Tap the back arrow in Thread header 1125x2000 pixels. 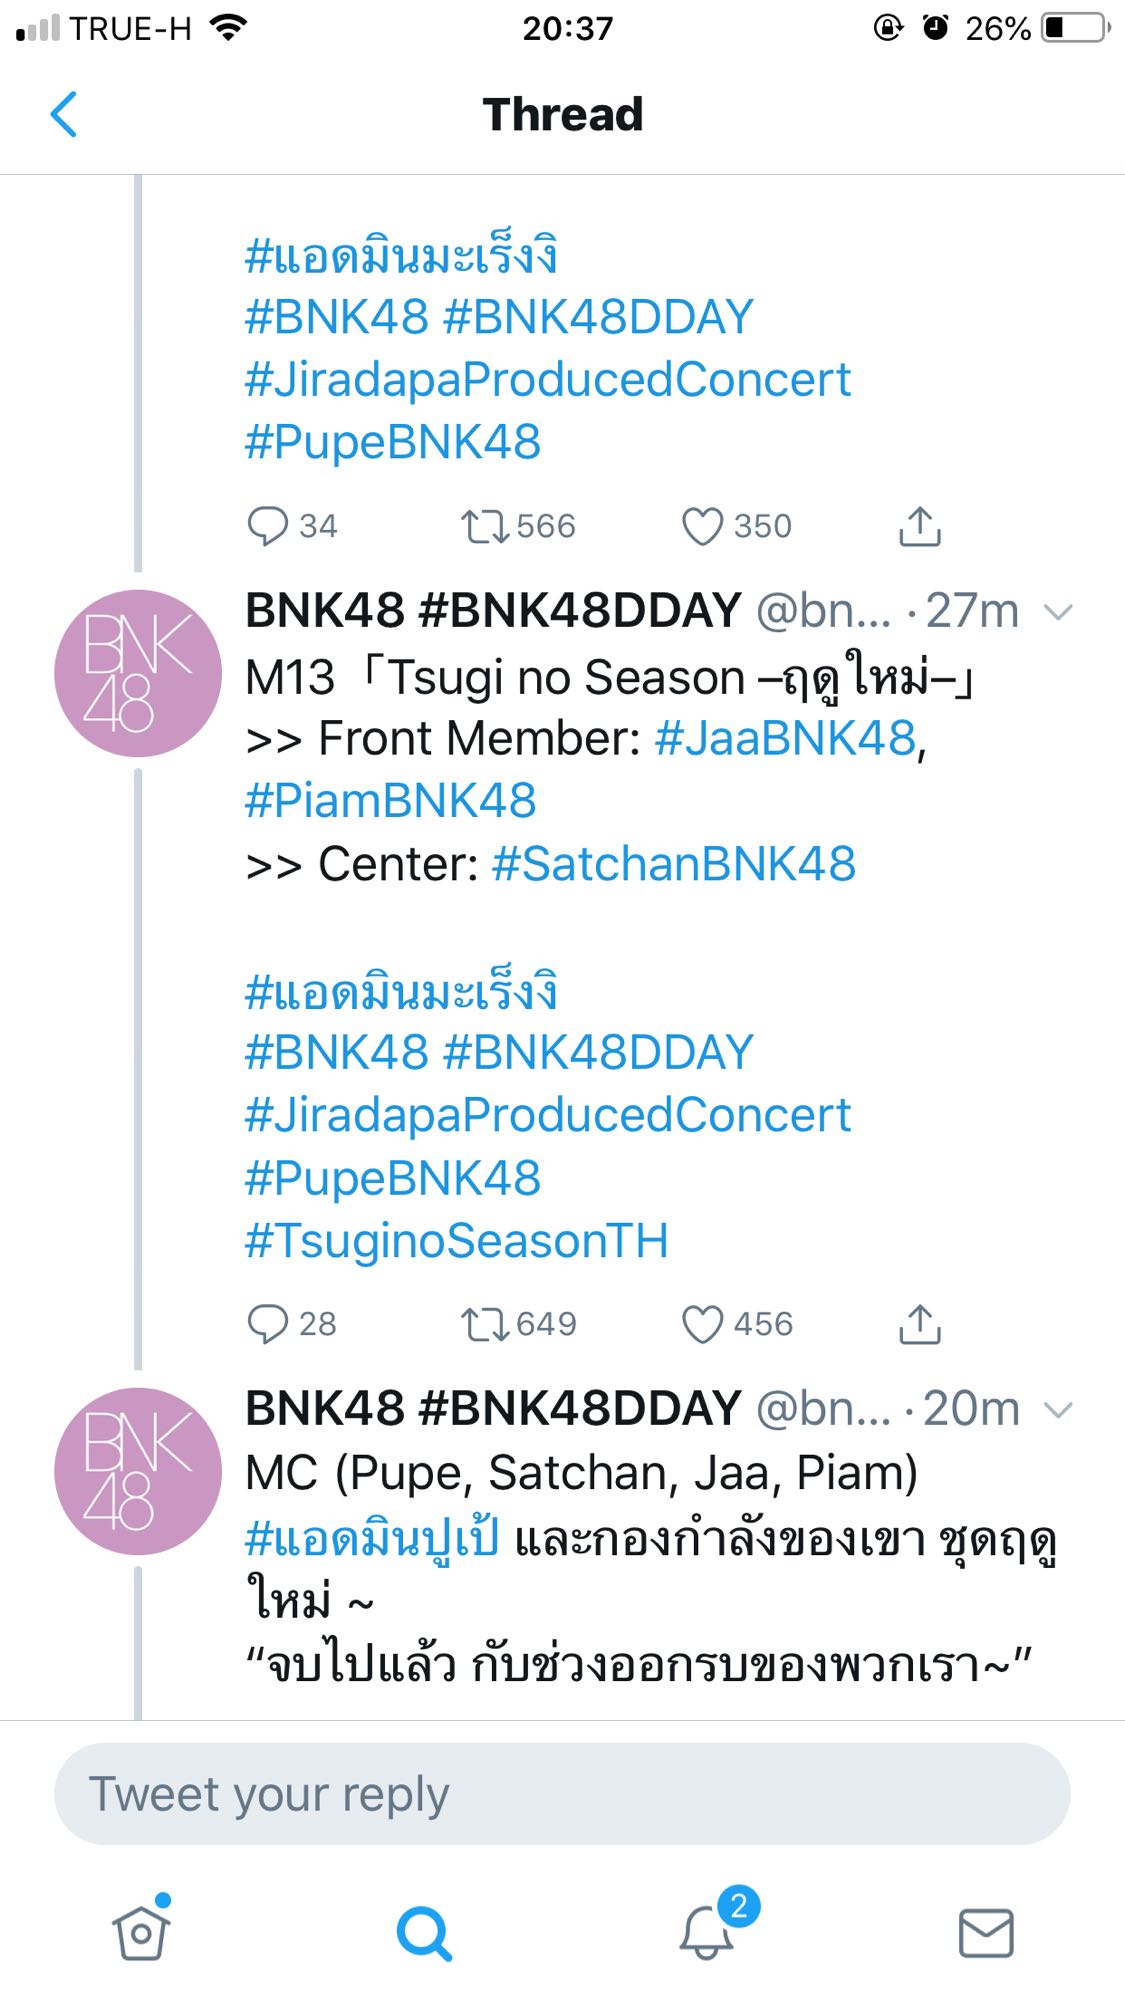pyautogui.click(x=64, y=114)
